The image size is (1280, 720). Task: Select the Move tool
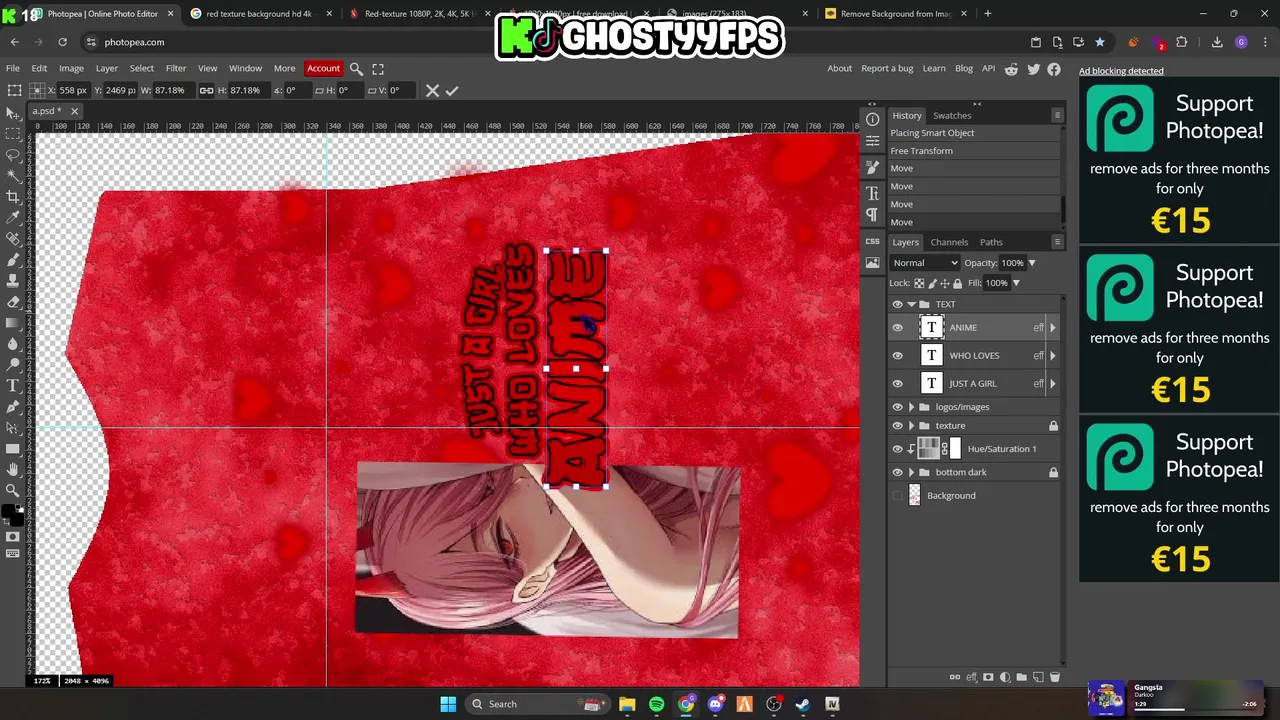point(13,113)
